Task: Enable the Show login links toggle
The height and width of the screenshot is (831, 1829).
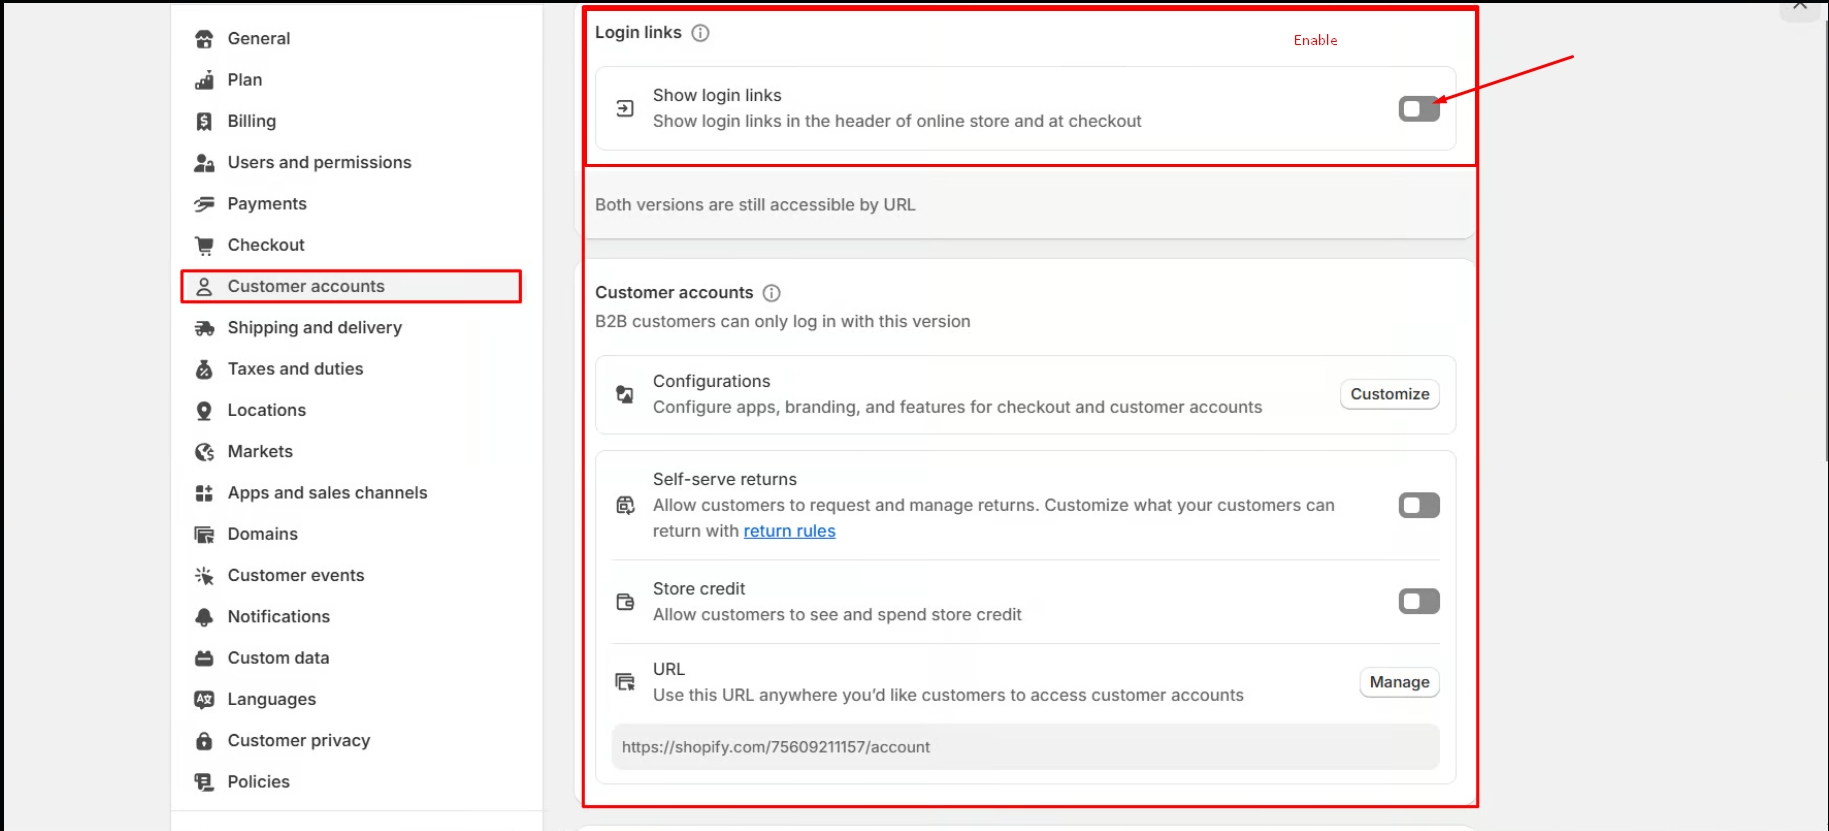Action: pyautogui.click(x=1418, y=109)
